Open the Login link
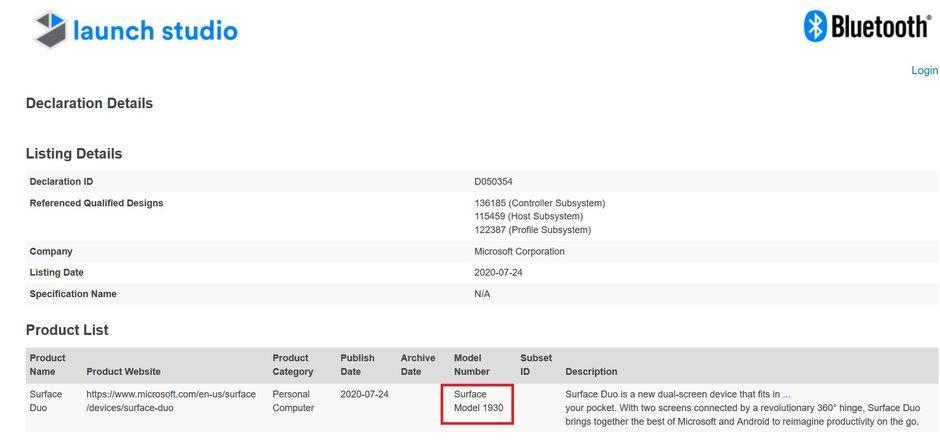This screenshot has height=441, width=940. (x=924, y=71)
